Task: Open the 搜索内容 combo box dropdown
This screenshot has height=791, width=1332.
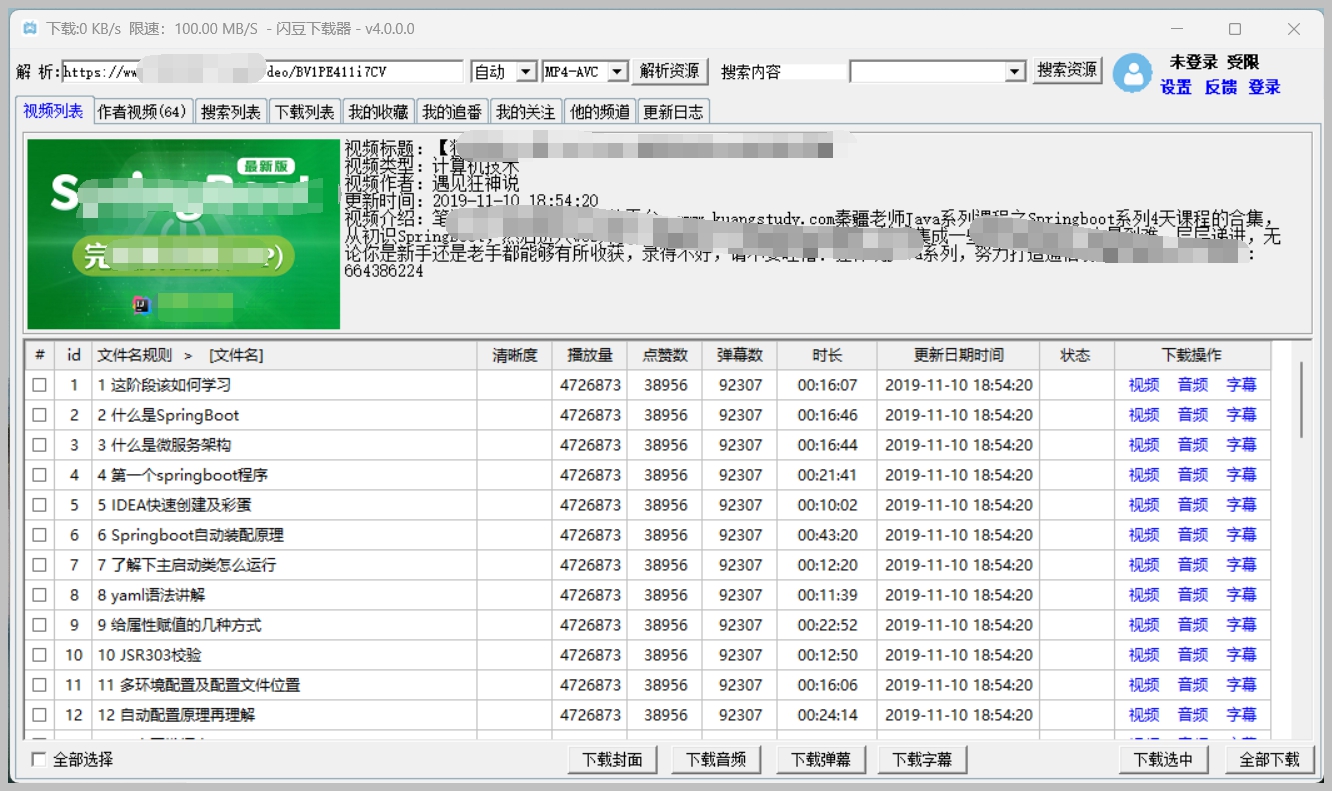Action: 1015,72
